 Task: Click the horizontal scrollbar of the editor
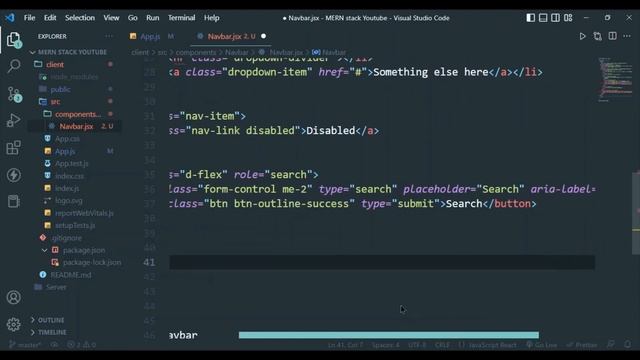[389, 335]
